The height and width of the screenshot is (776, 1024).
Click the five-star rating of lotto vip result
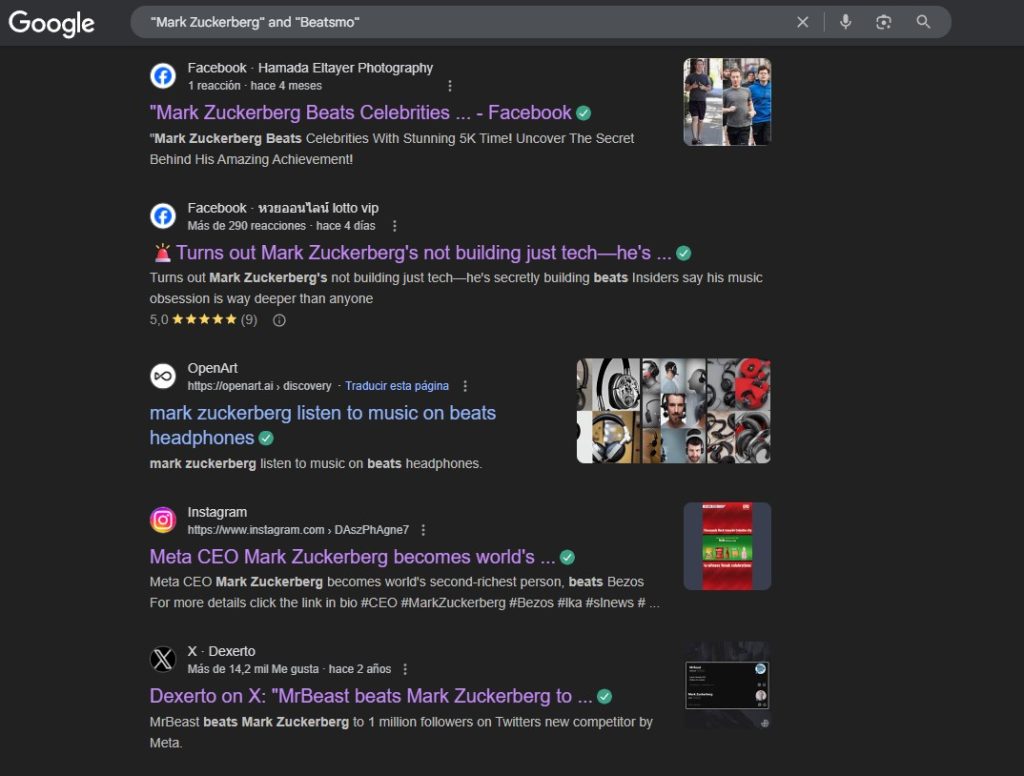(x=204, y=319)
